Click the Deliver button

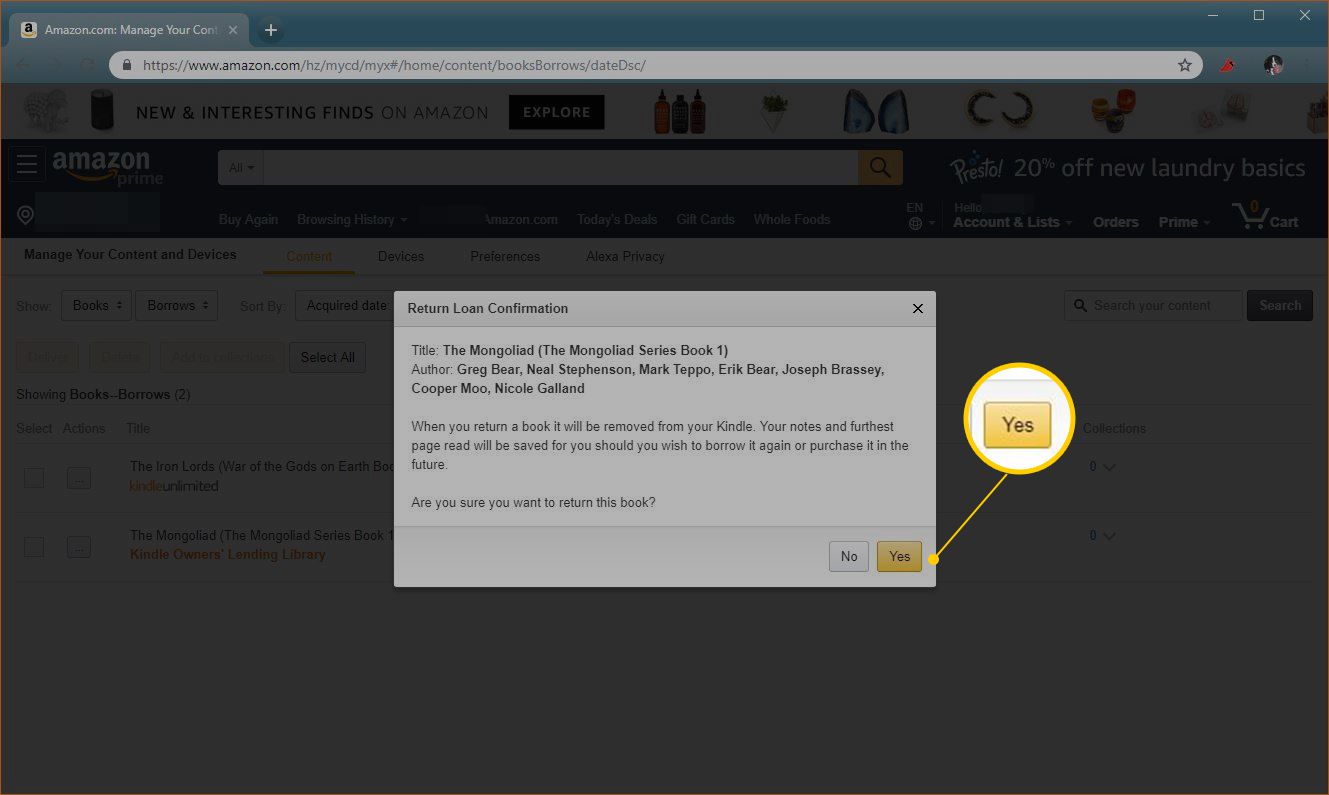coord(49,357)
